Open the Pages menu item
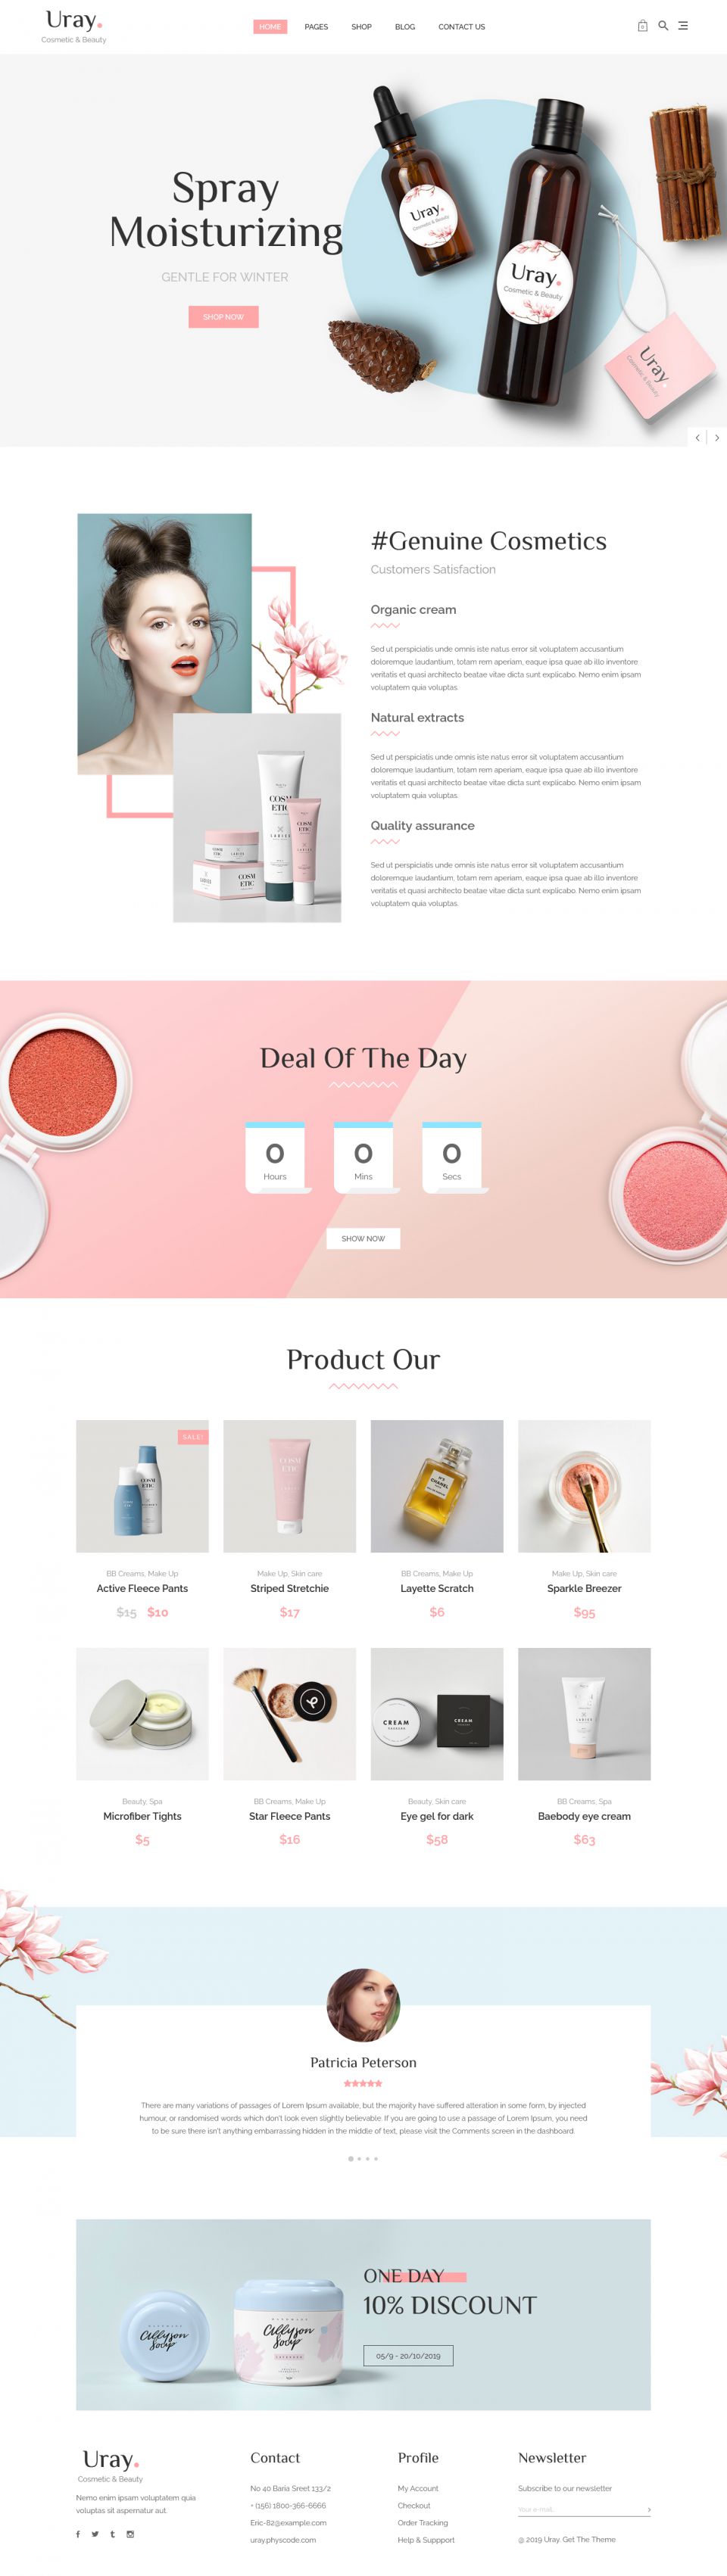This screenshot has height=2576, width=727. click(x=316, y=27)
